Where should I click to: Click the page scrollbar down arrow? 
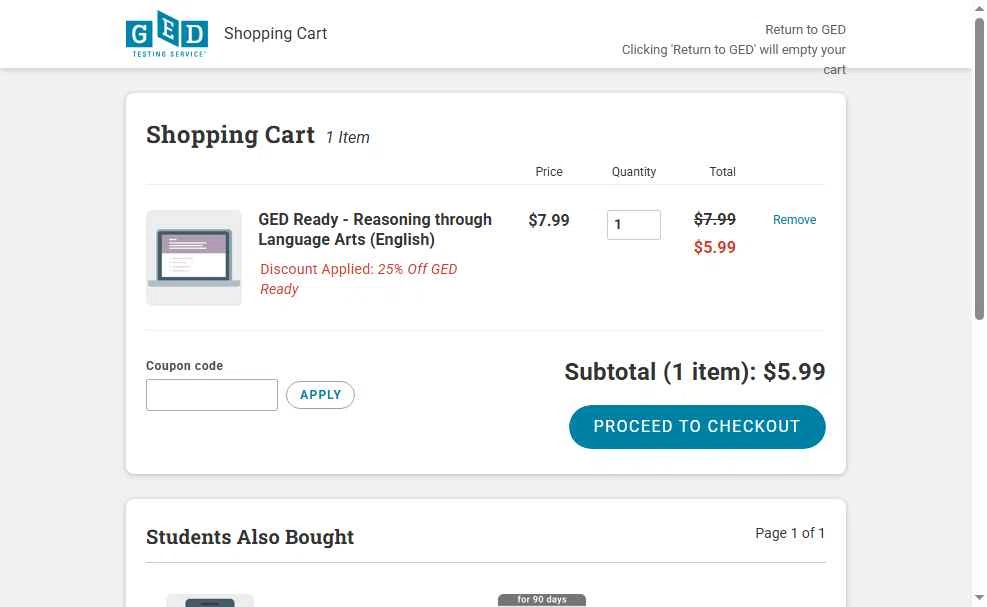coord(979,597)
